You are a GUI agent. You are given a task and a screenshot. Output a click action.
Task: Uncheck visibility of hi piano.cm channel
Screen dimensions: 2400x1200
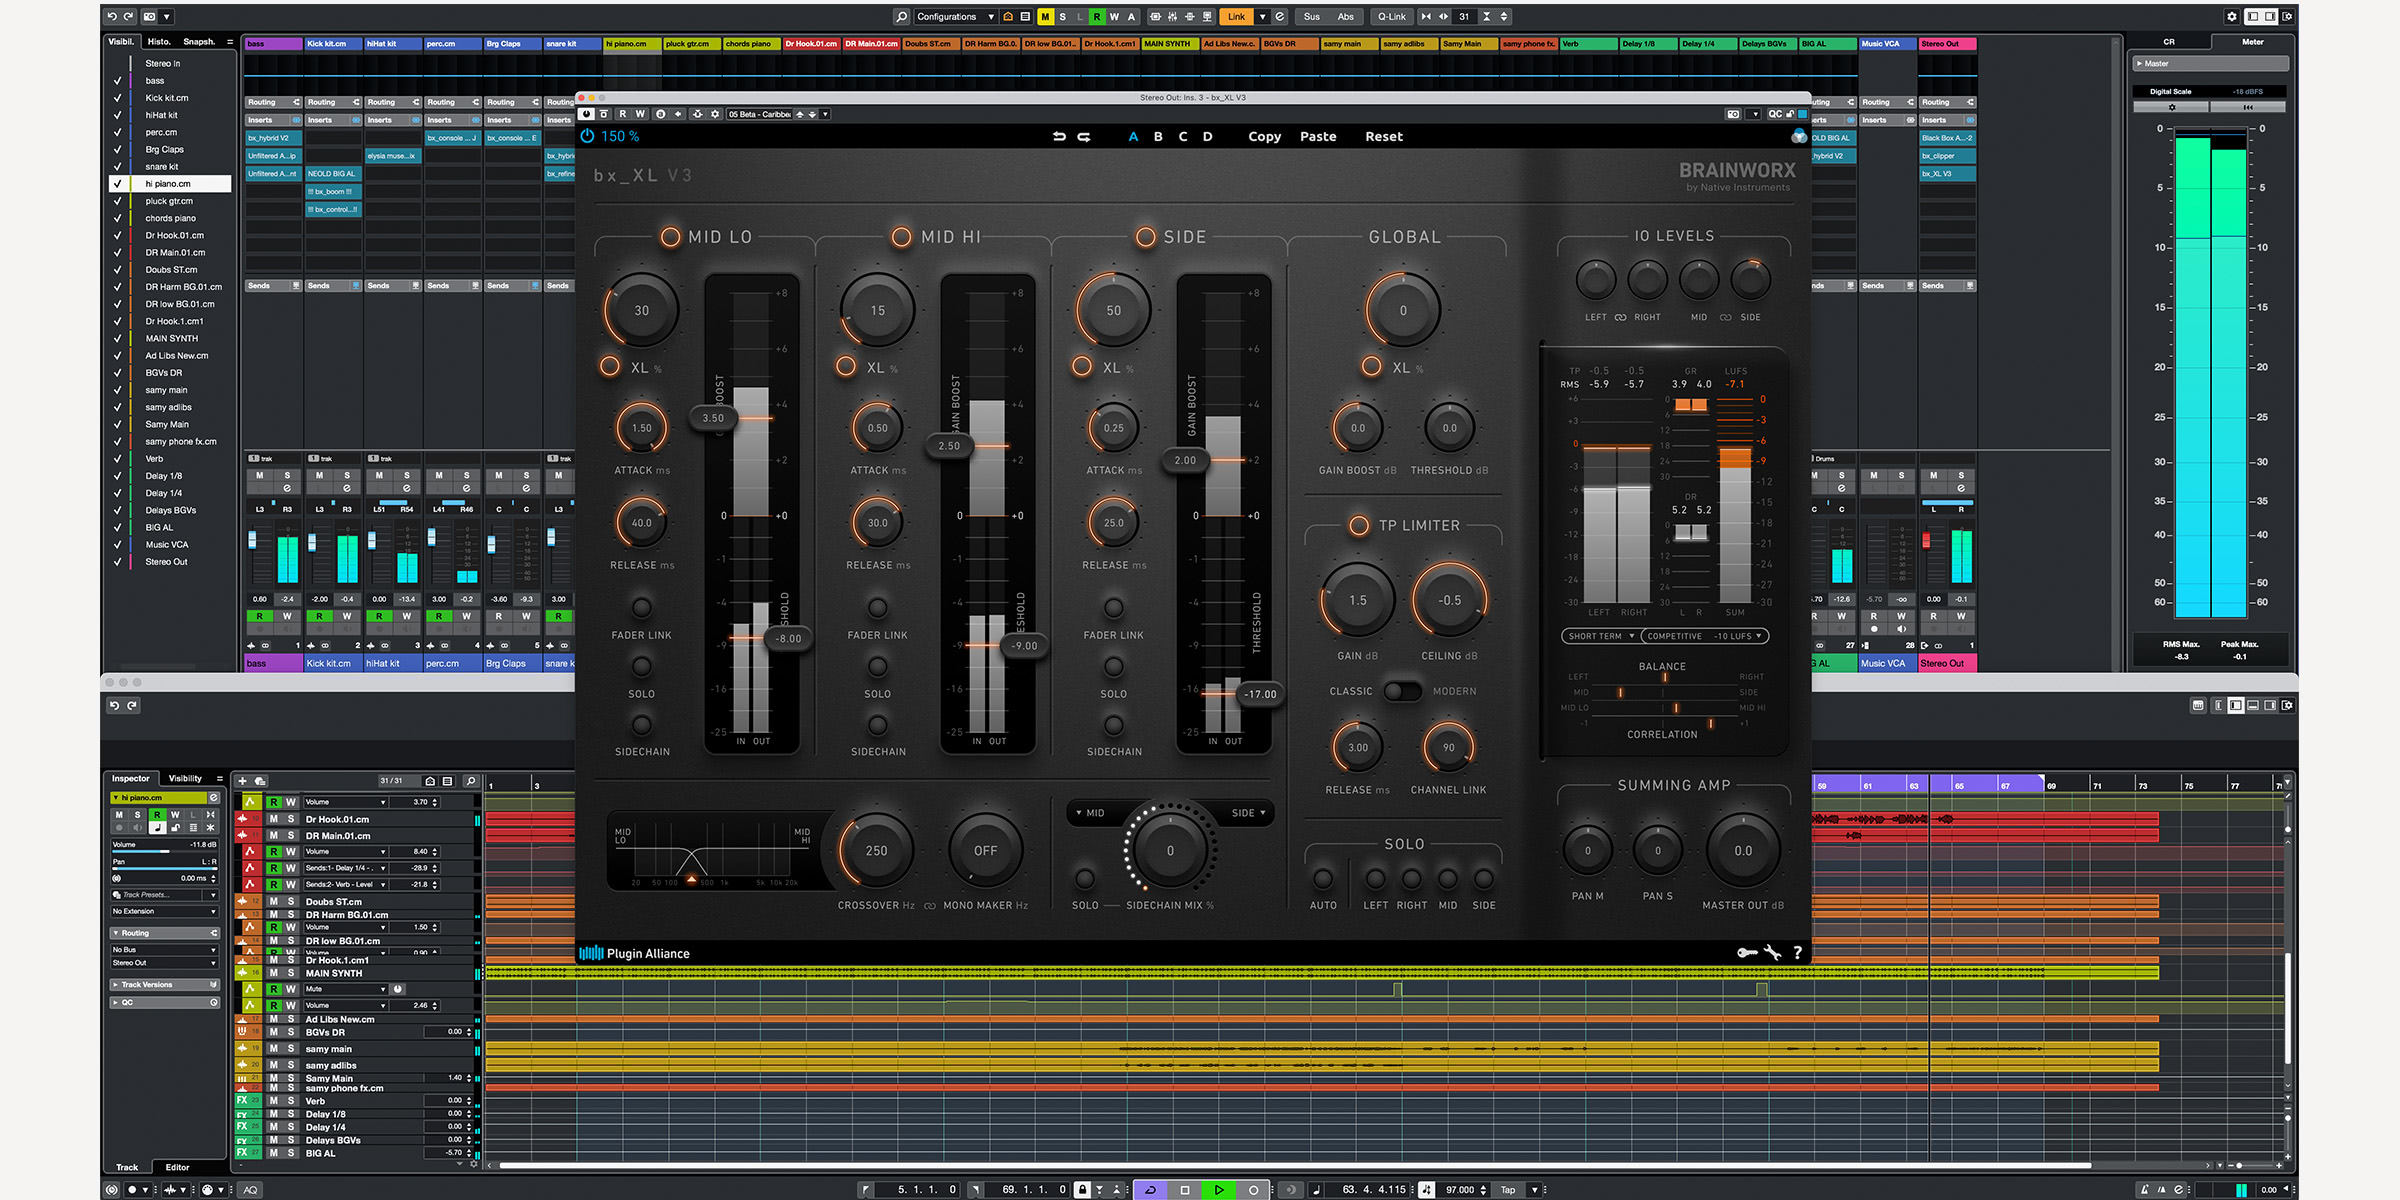click(117, 184)
